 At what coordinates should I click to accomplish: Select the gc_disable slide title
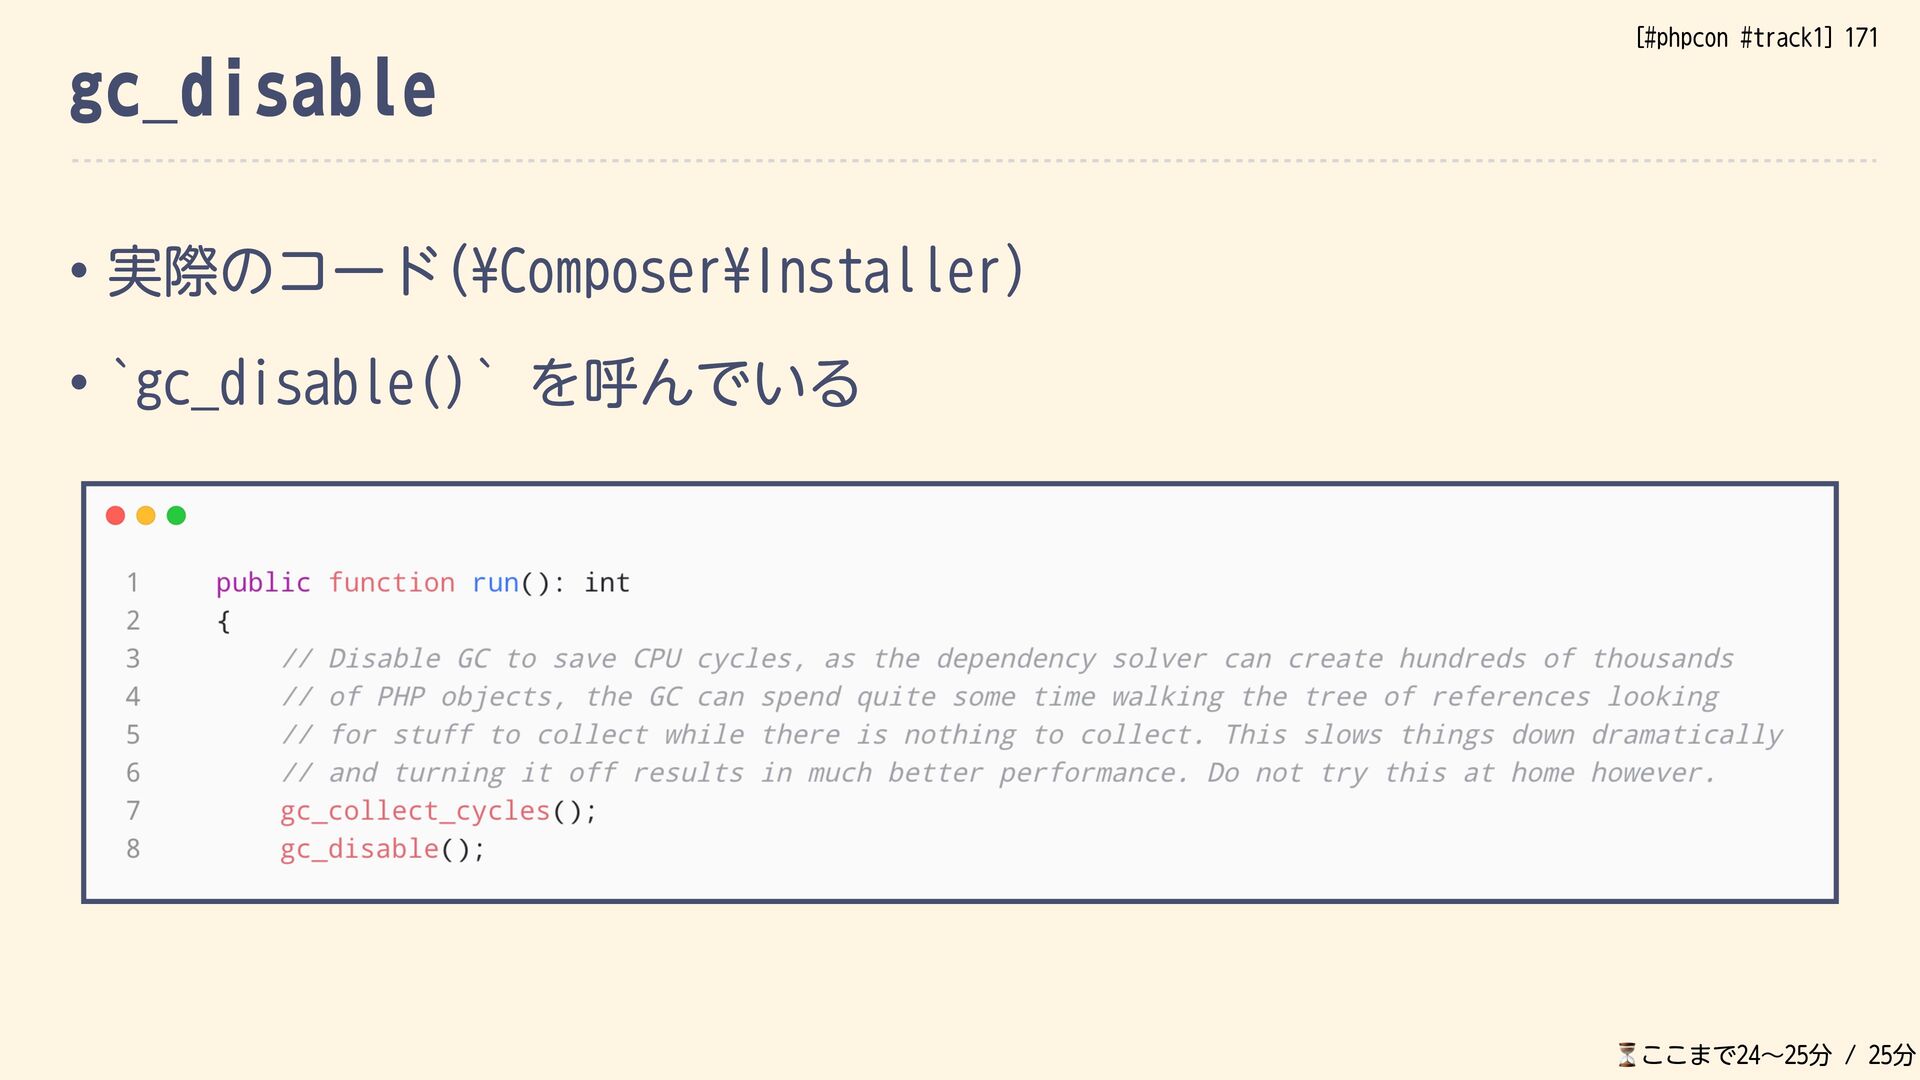[252, 89]
